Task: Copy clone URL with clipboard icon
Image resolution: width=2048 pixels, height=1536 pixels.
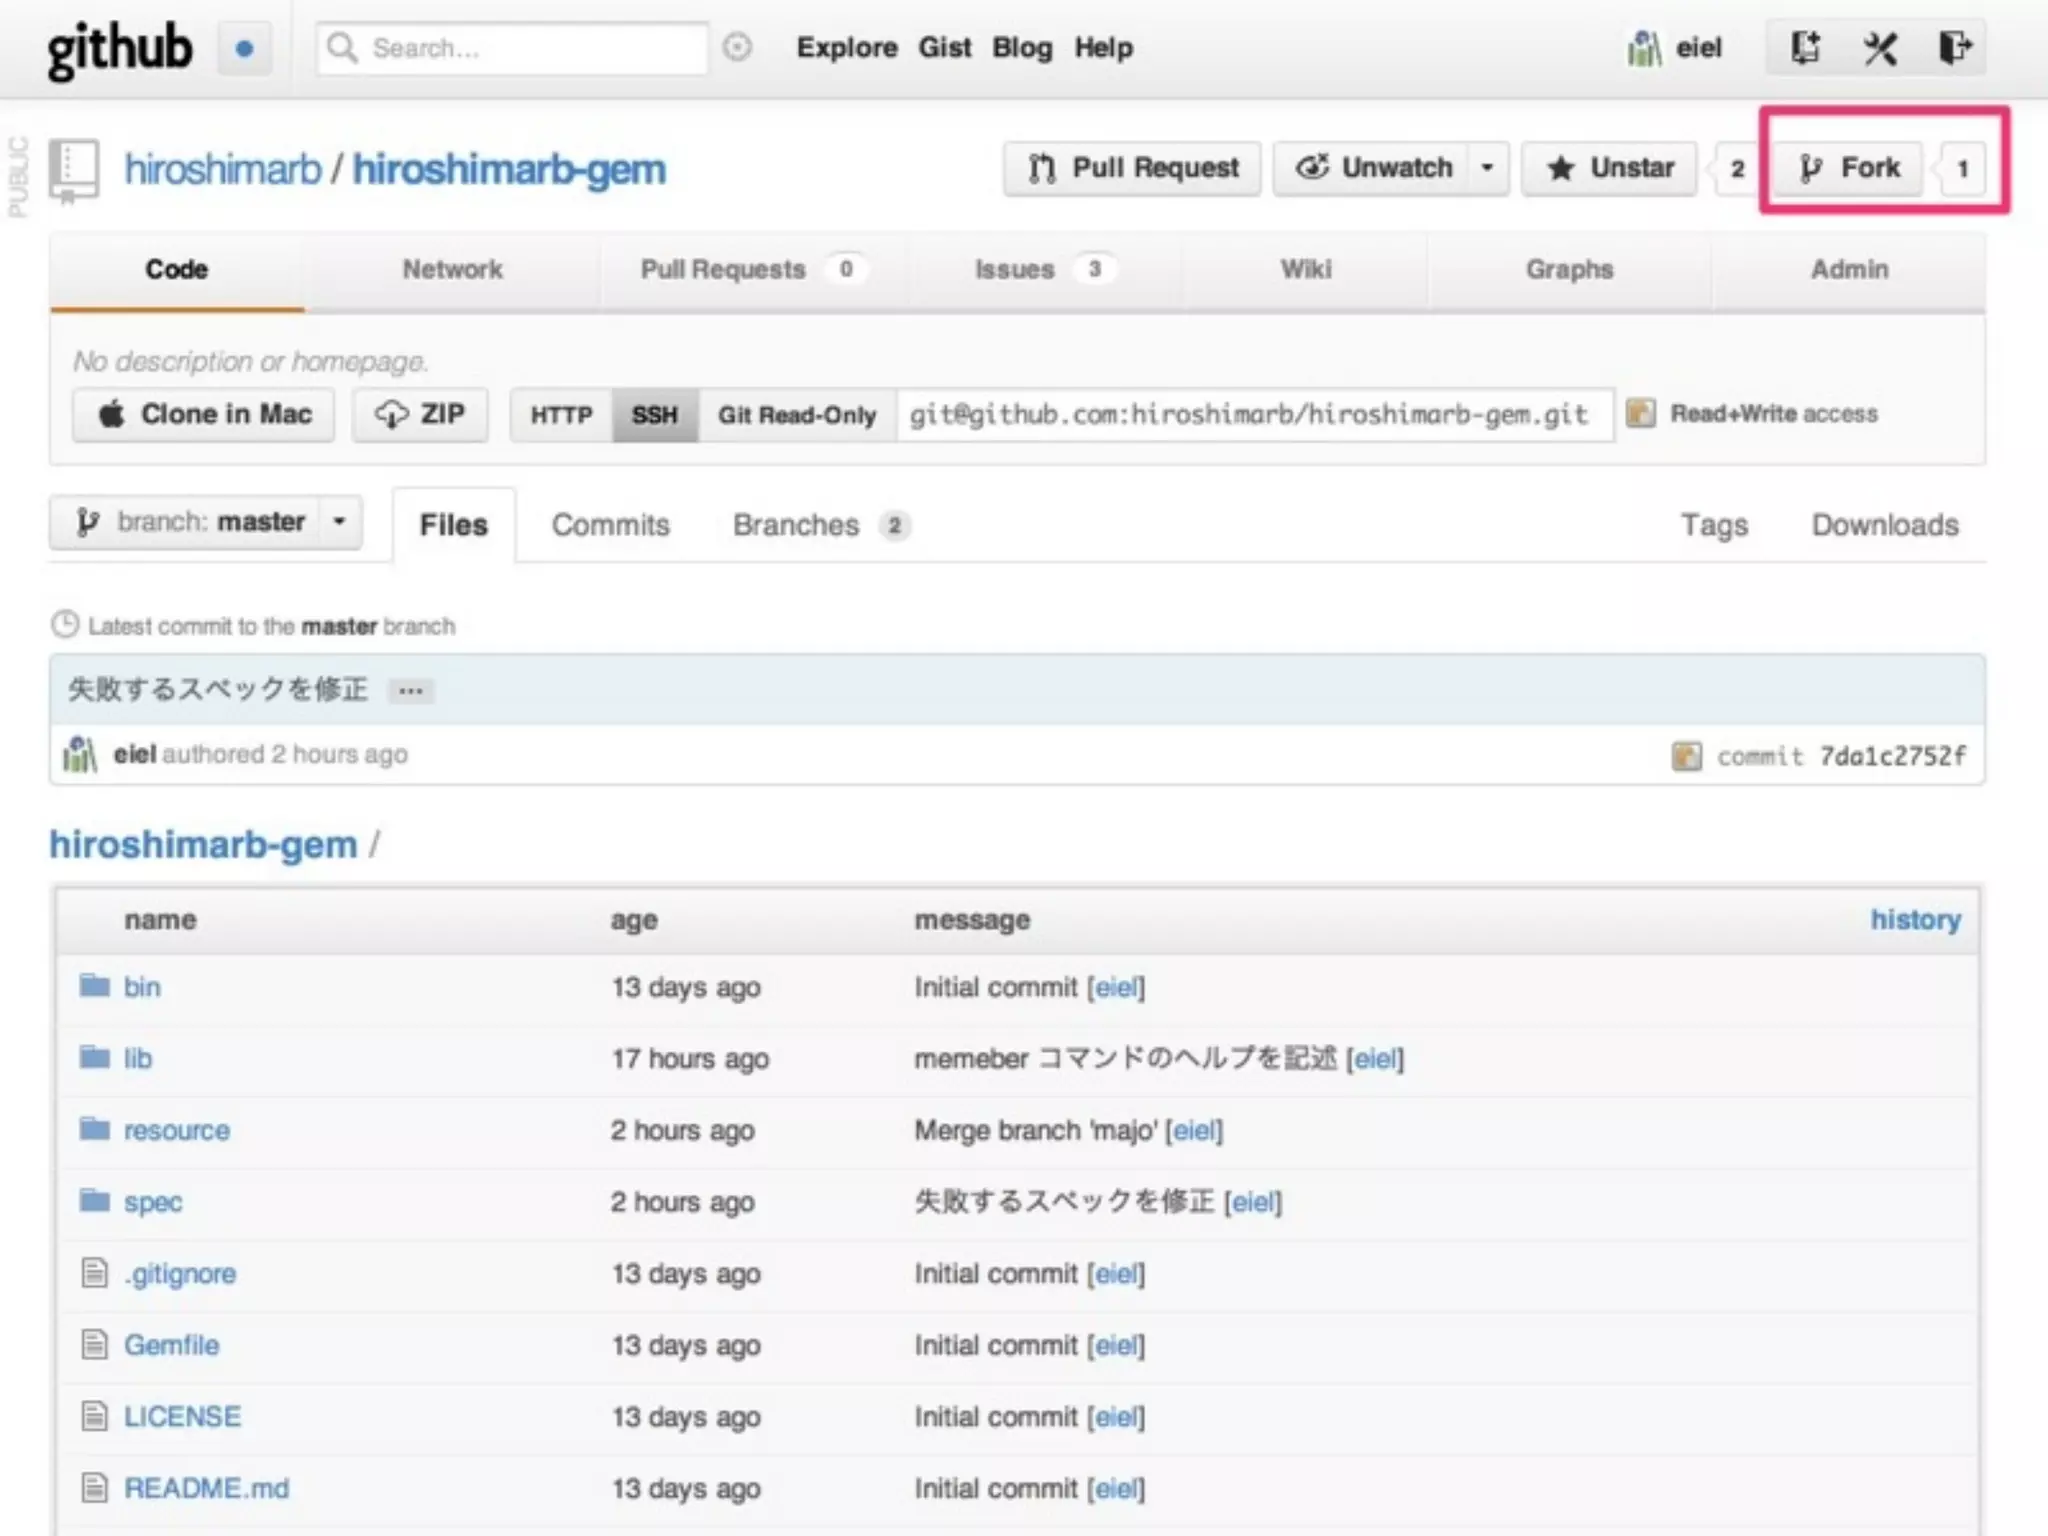Action: [1640, 413]
